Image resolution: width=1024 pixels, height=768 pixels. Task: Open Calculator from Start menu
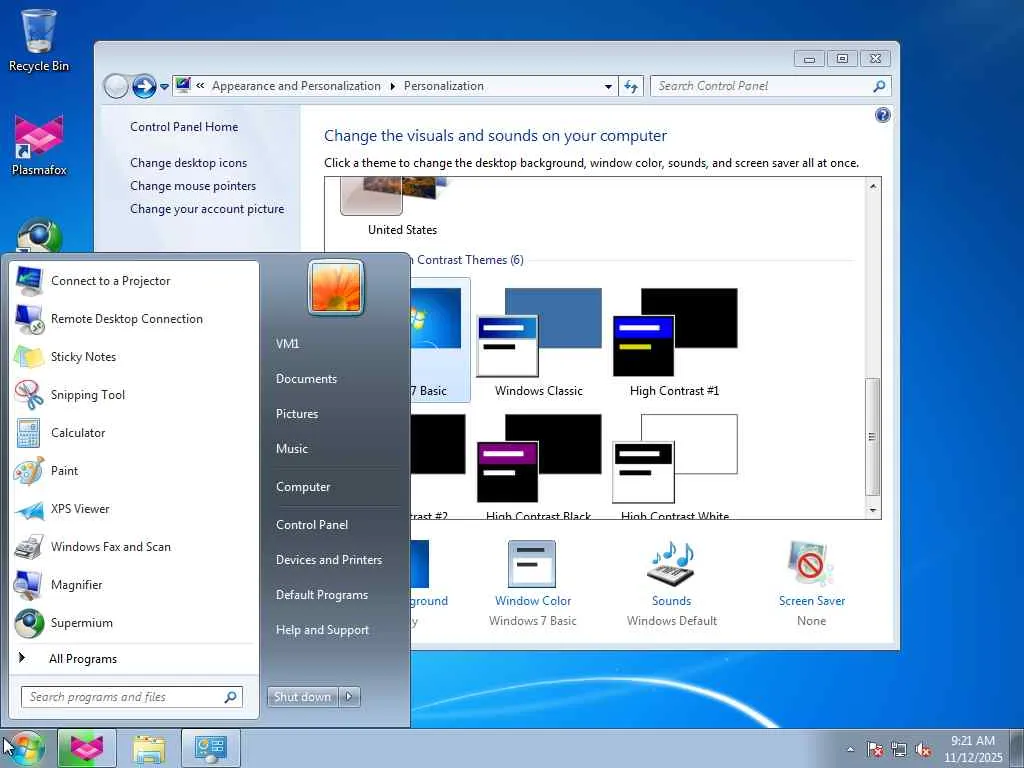(134, 432)
